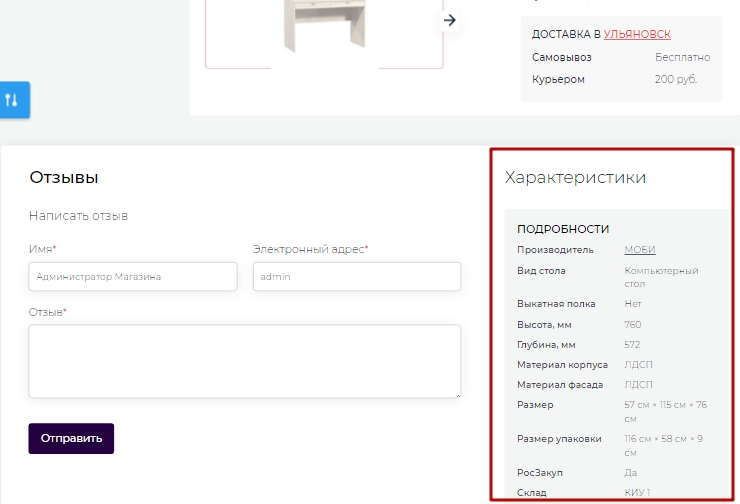
Task: Select the Отзывы section heading
Action: click(x=64, y=178)
